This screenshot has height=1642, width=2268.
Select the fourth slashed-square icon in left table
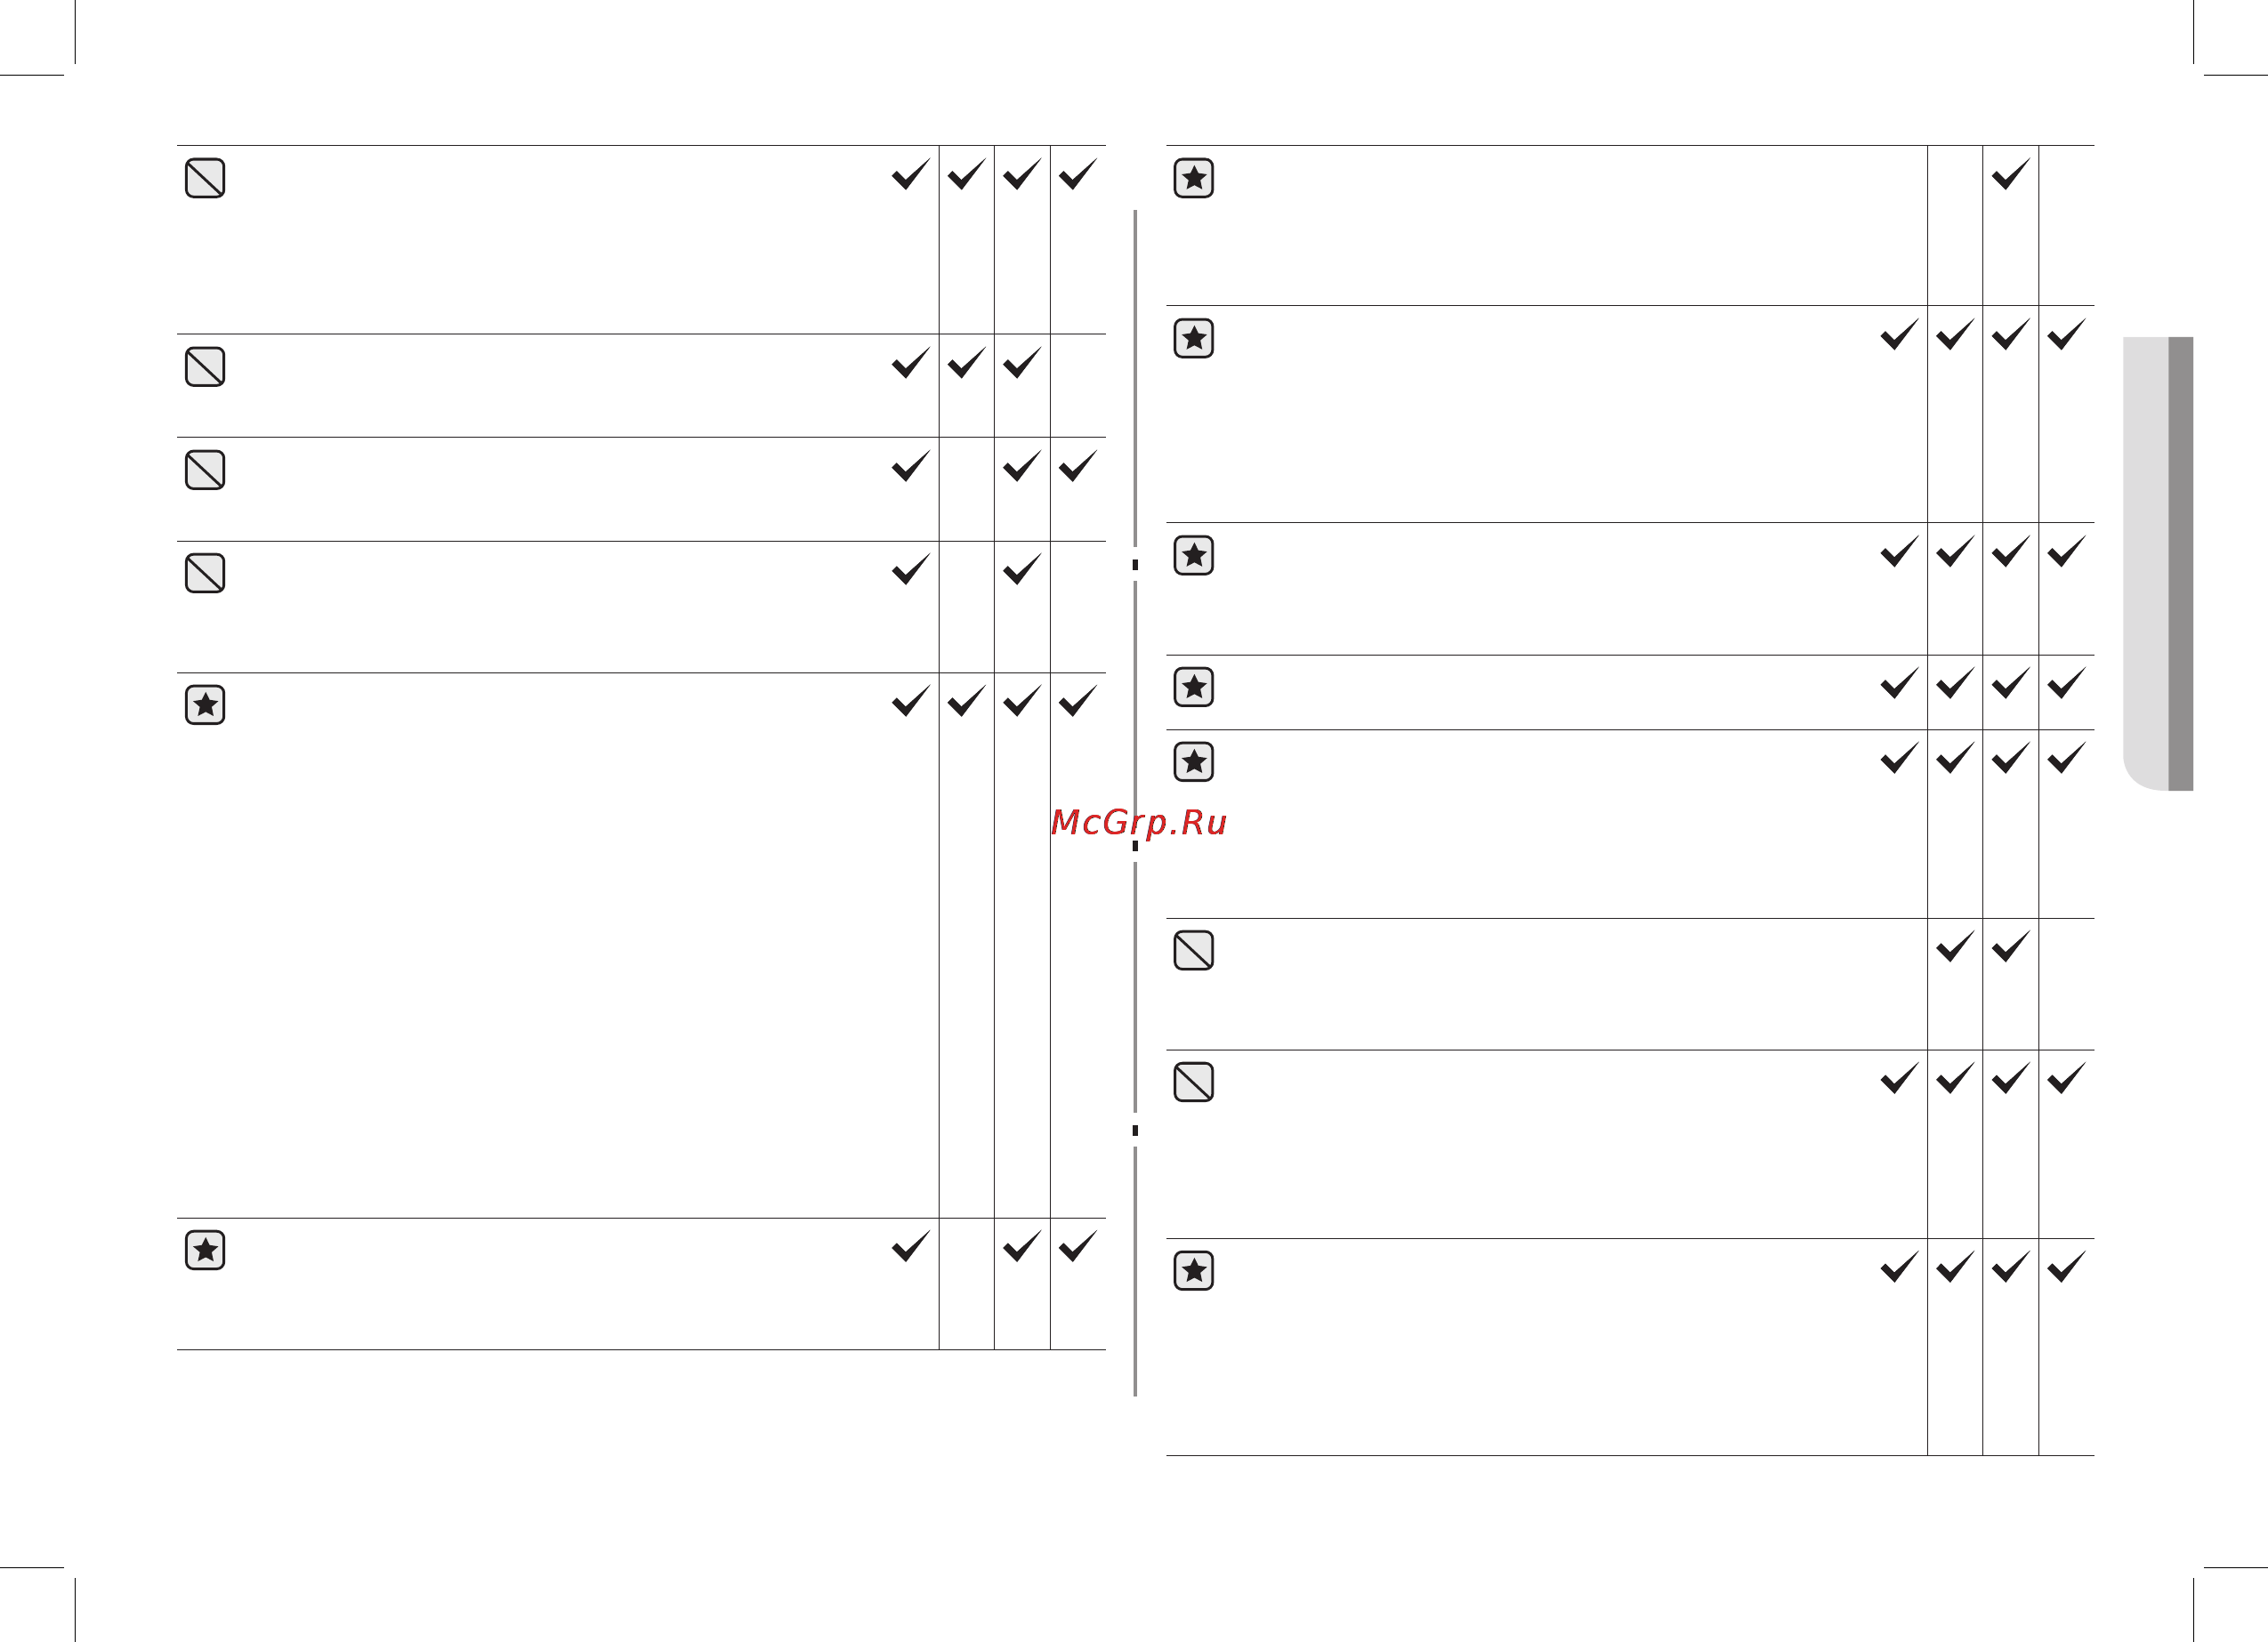(205, 573)
